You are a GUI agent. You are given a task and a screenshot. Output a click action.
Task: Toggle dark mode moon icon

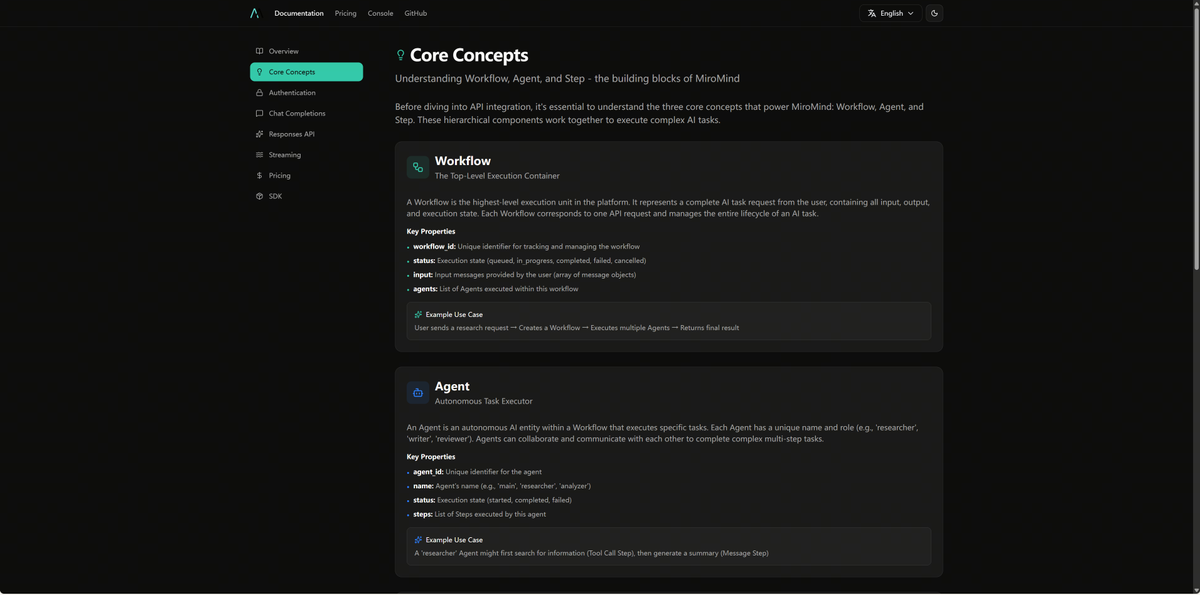[934, 13]
